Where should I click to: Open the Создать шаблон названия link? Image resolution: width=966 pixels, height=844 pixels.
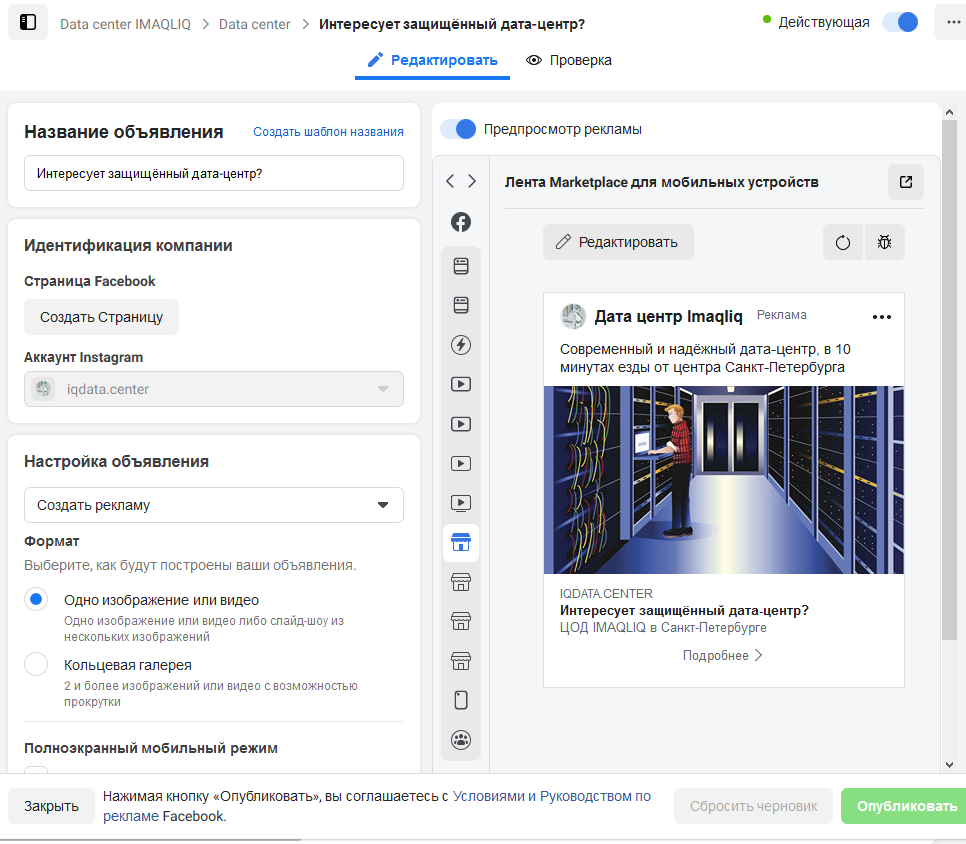pyautogui.click(x=328, y=132)
